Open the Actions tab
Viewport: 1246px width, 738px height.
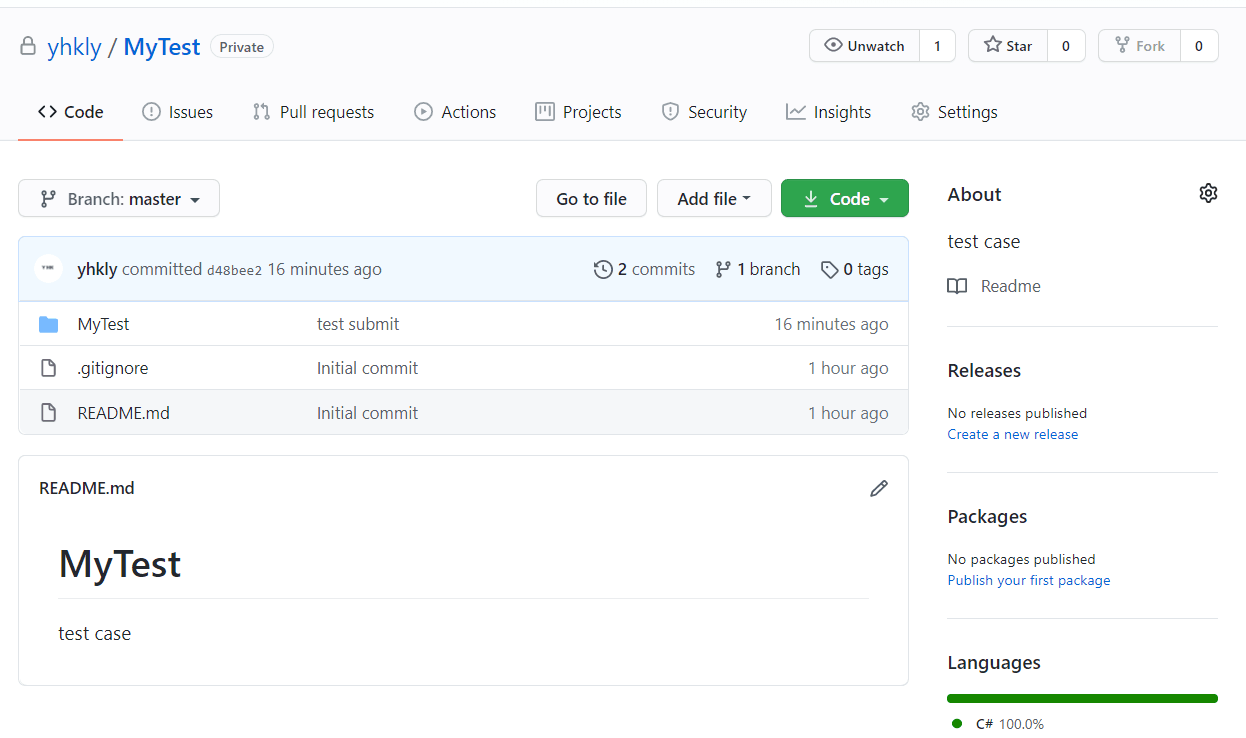click(x=455, y=112)
